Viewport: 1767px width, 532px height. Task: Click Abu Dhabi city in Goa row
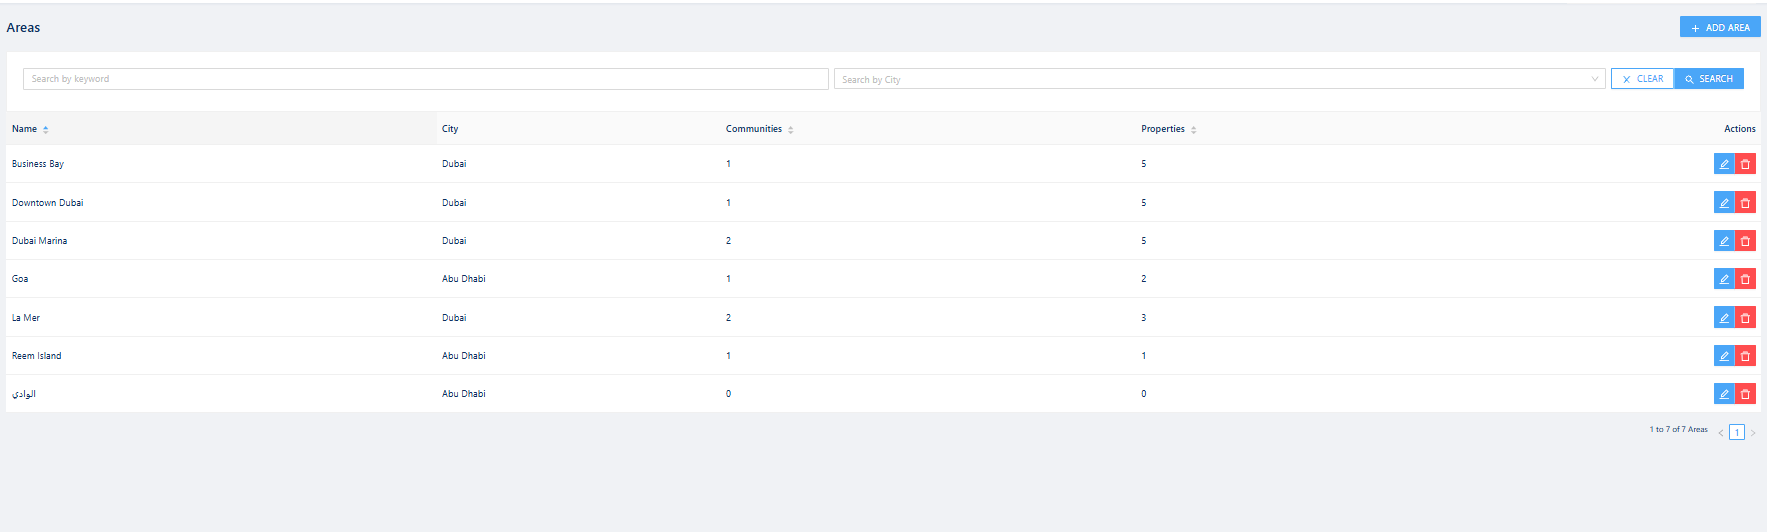click(x=464, y=279)
